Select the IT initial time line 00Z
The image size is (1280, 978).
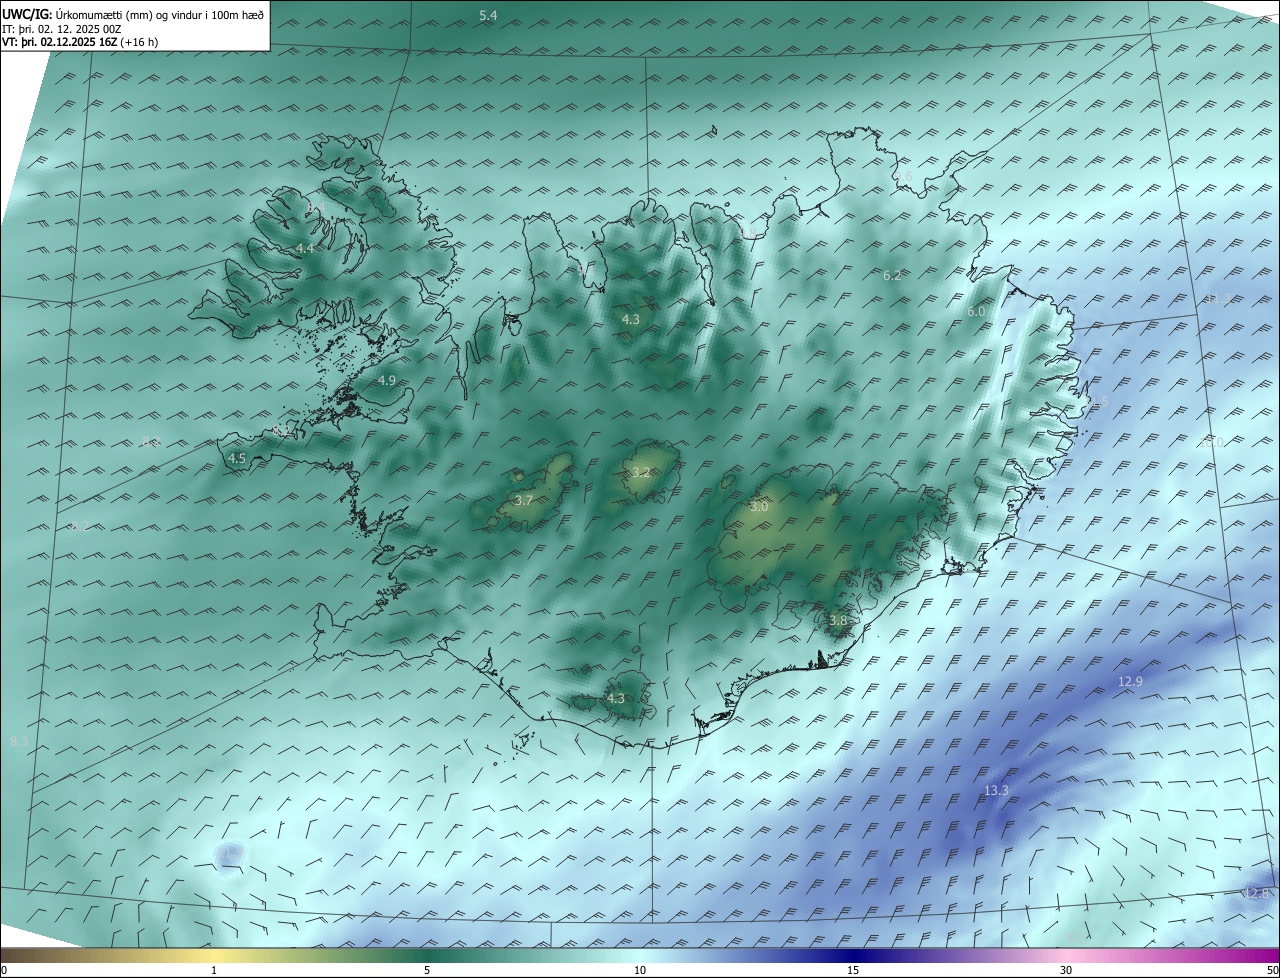click(x=62, y=29)
